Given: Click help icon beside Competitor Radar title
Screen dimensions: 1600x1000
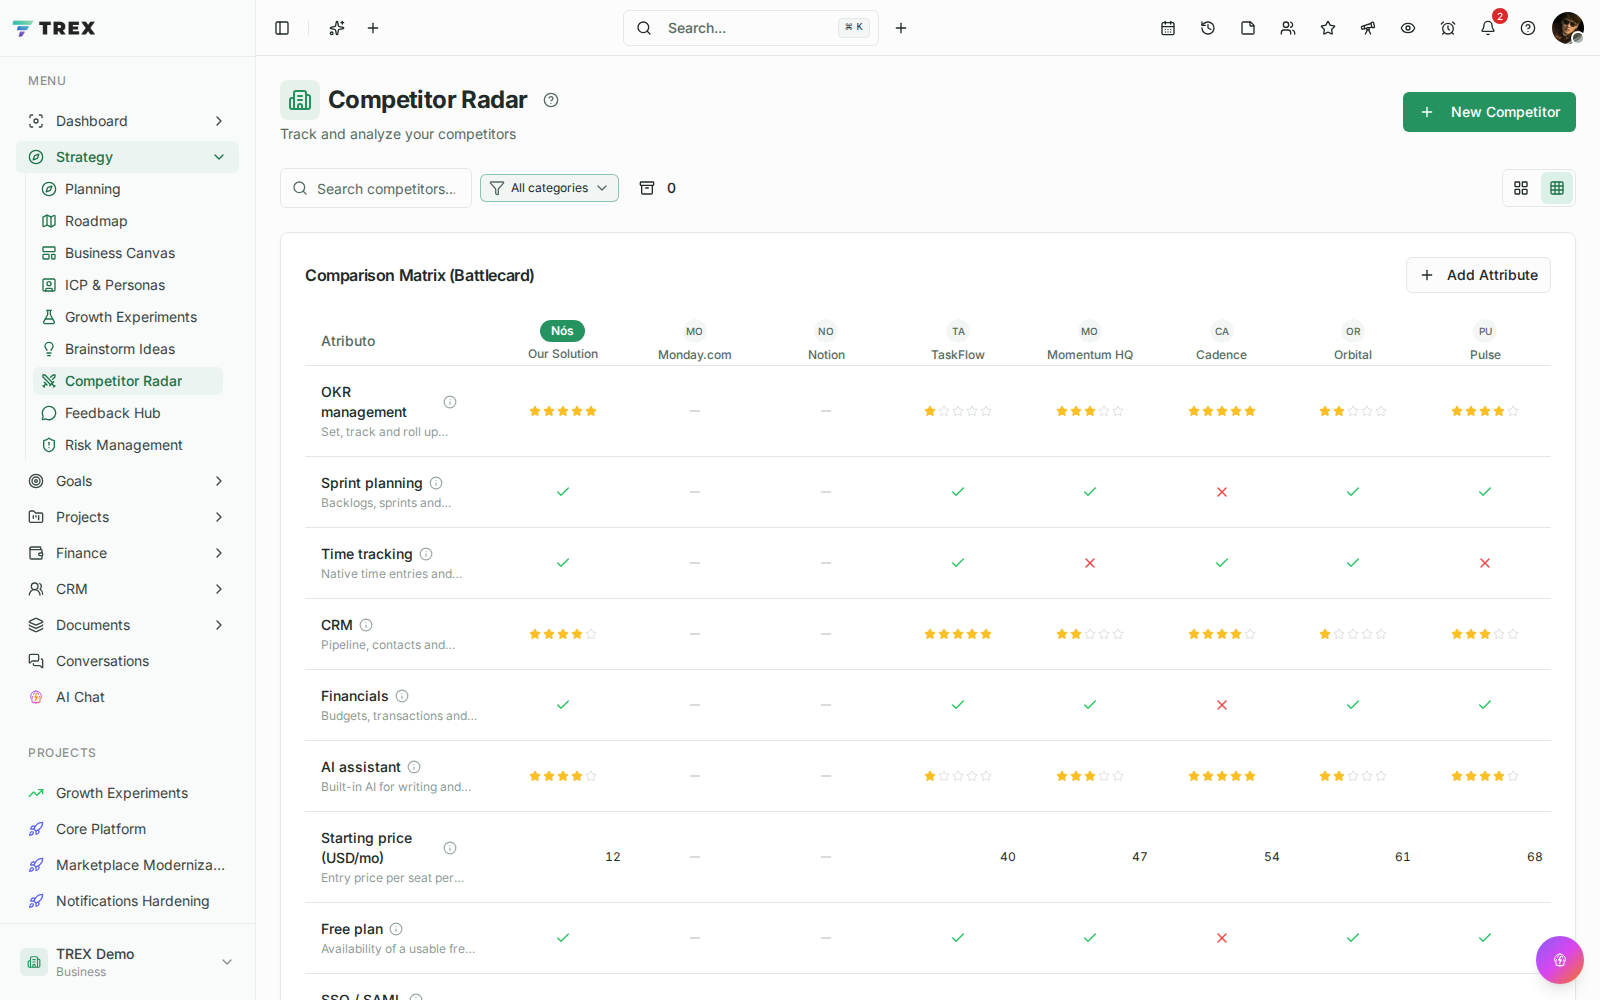Looking at the screenshot, I should click(x=551, y=100).
